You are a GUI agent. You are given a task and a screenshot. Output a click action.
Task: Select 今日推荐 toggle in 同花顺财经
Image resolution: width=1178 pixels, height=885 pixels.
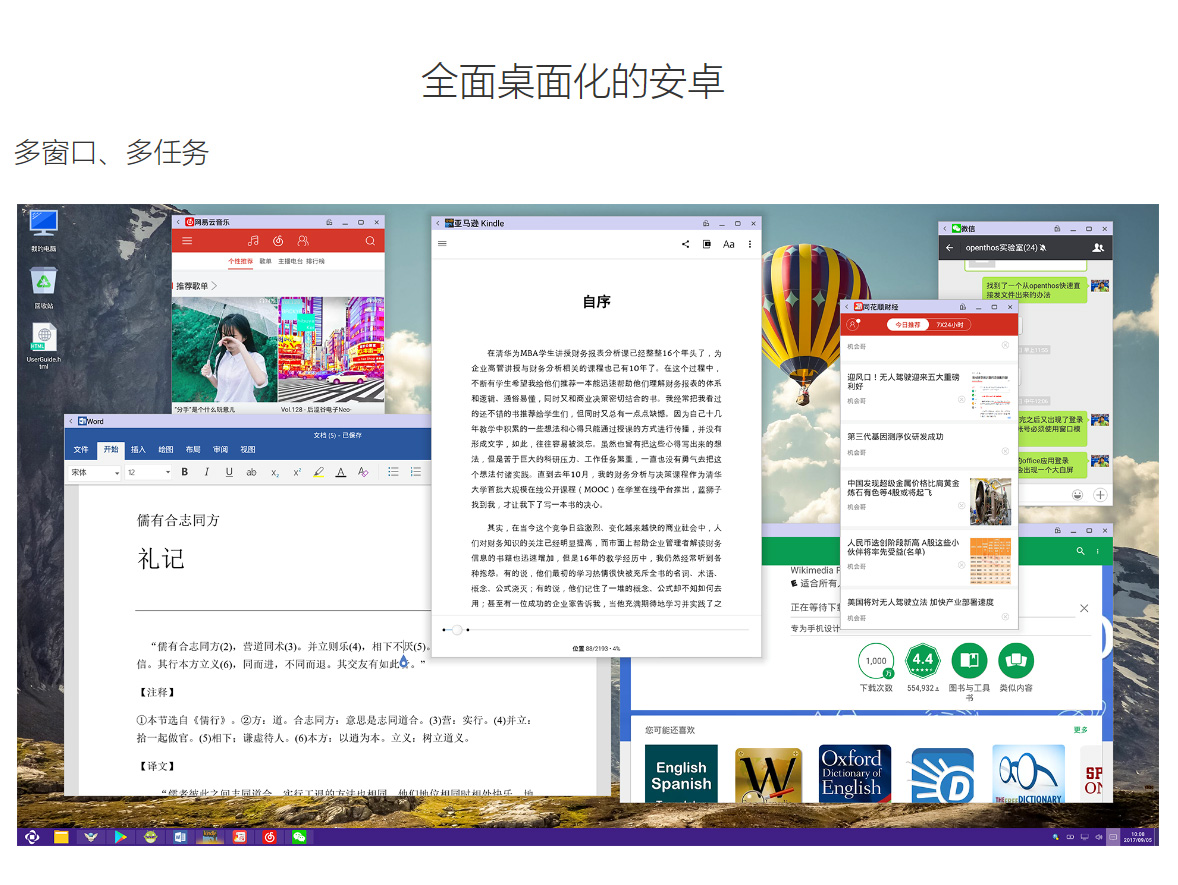pyautogui.click(x=908, y=325)
